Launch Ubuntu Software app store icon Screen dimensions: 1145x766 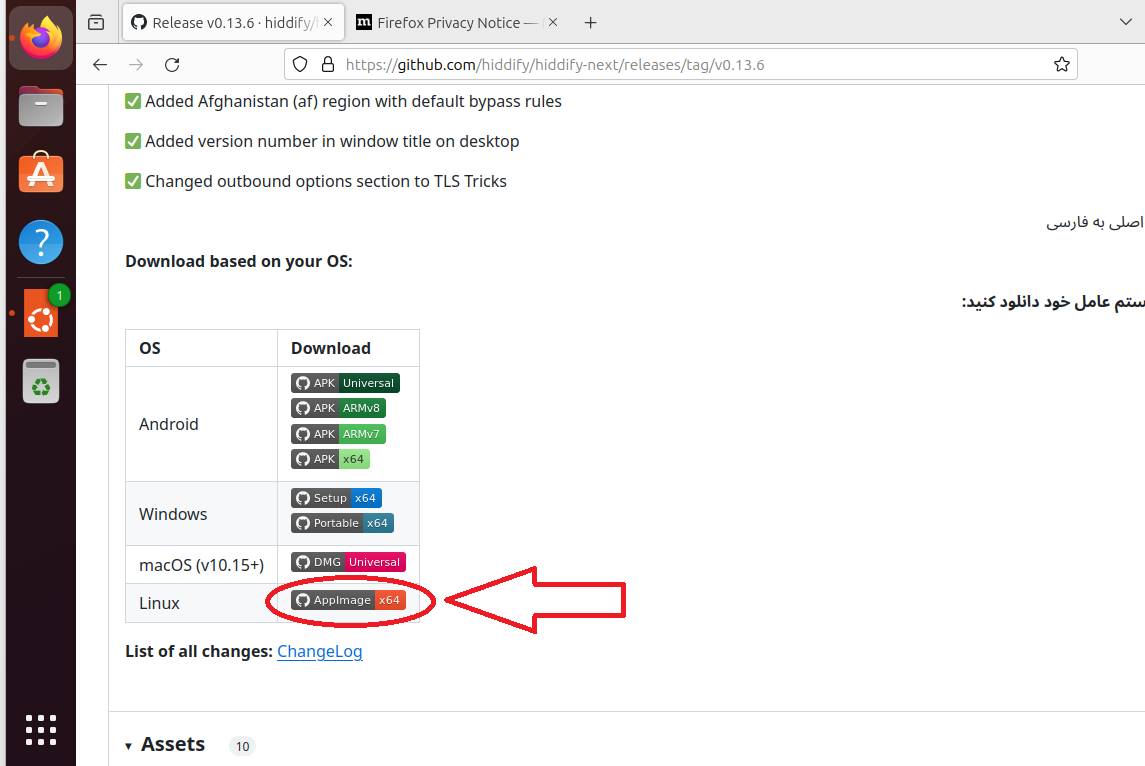point(41,174)
